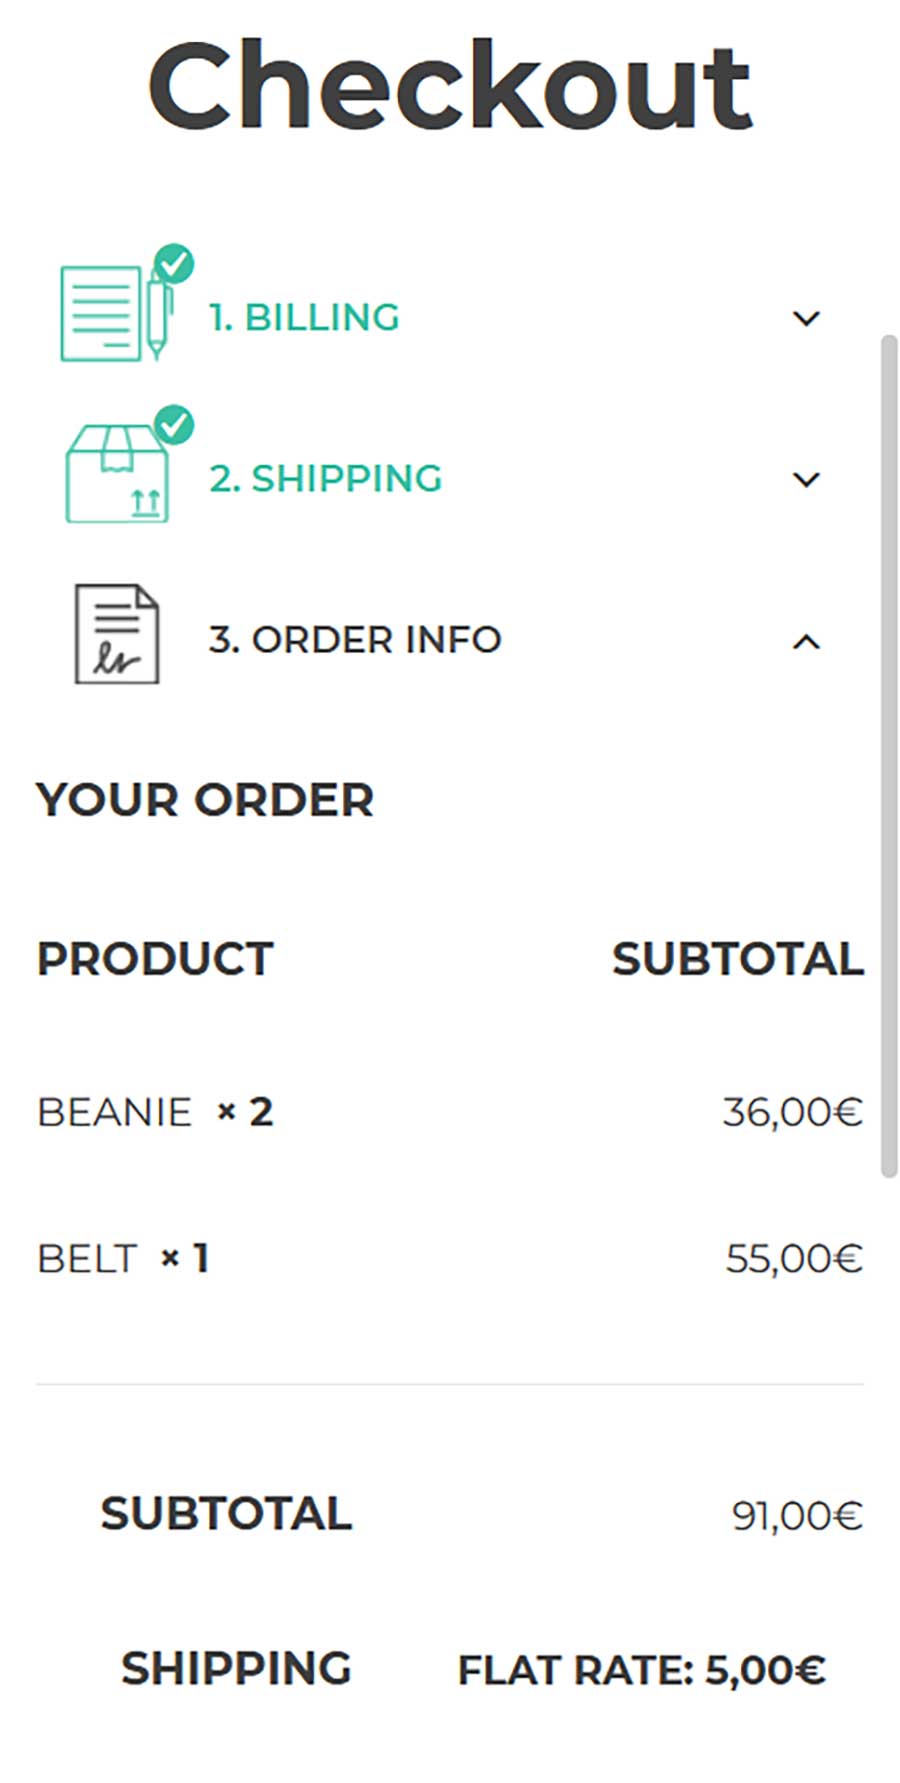Expand the Shipping section chevron

tap(806, 480)
